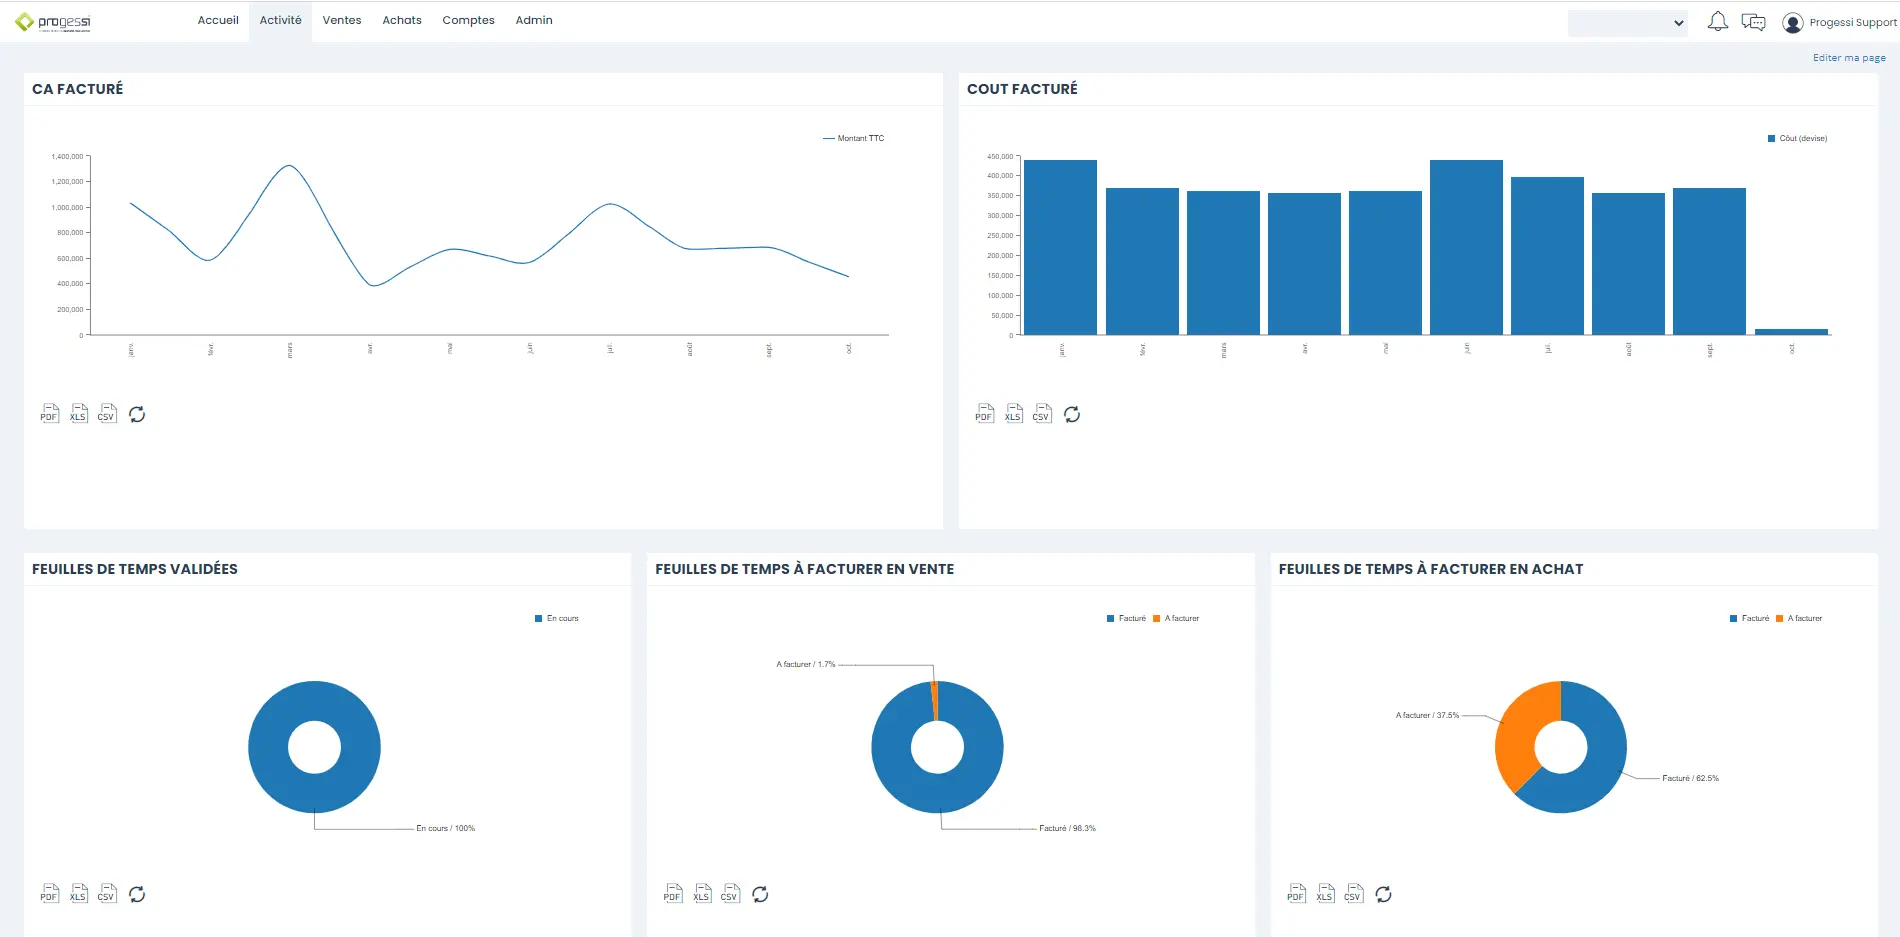Refresh the CA Facturé chart
The height and width of the screenshot is (937, 1900).
coord(137,414)
